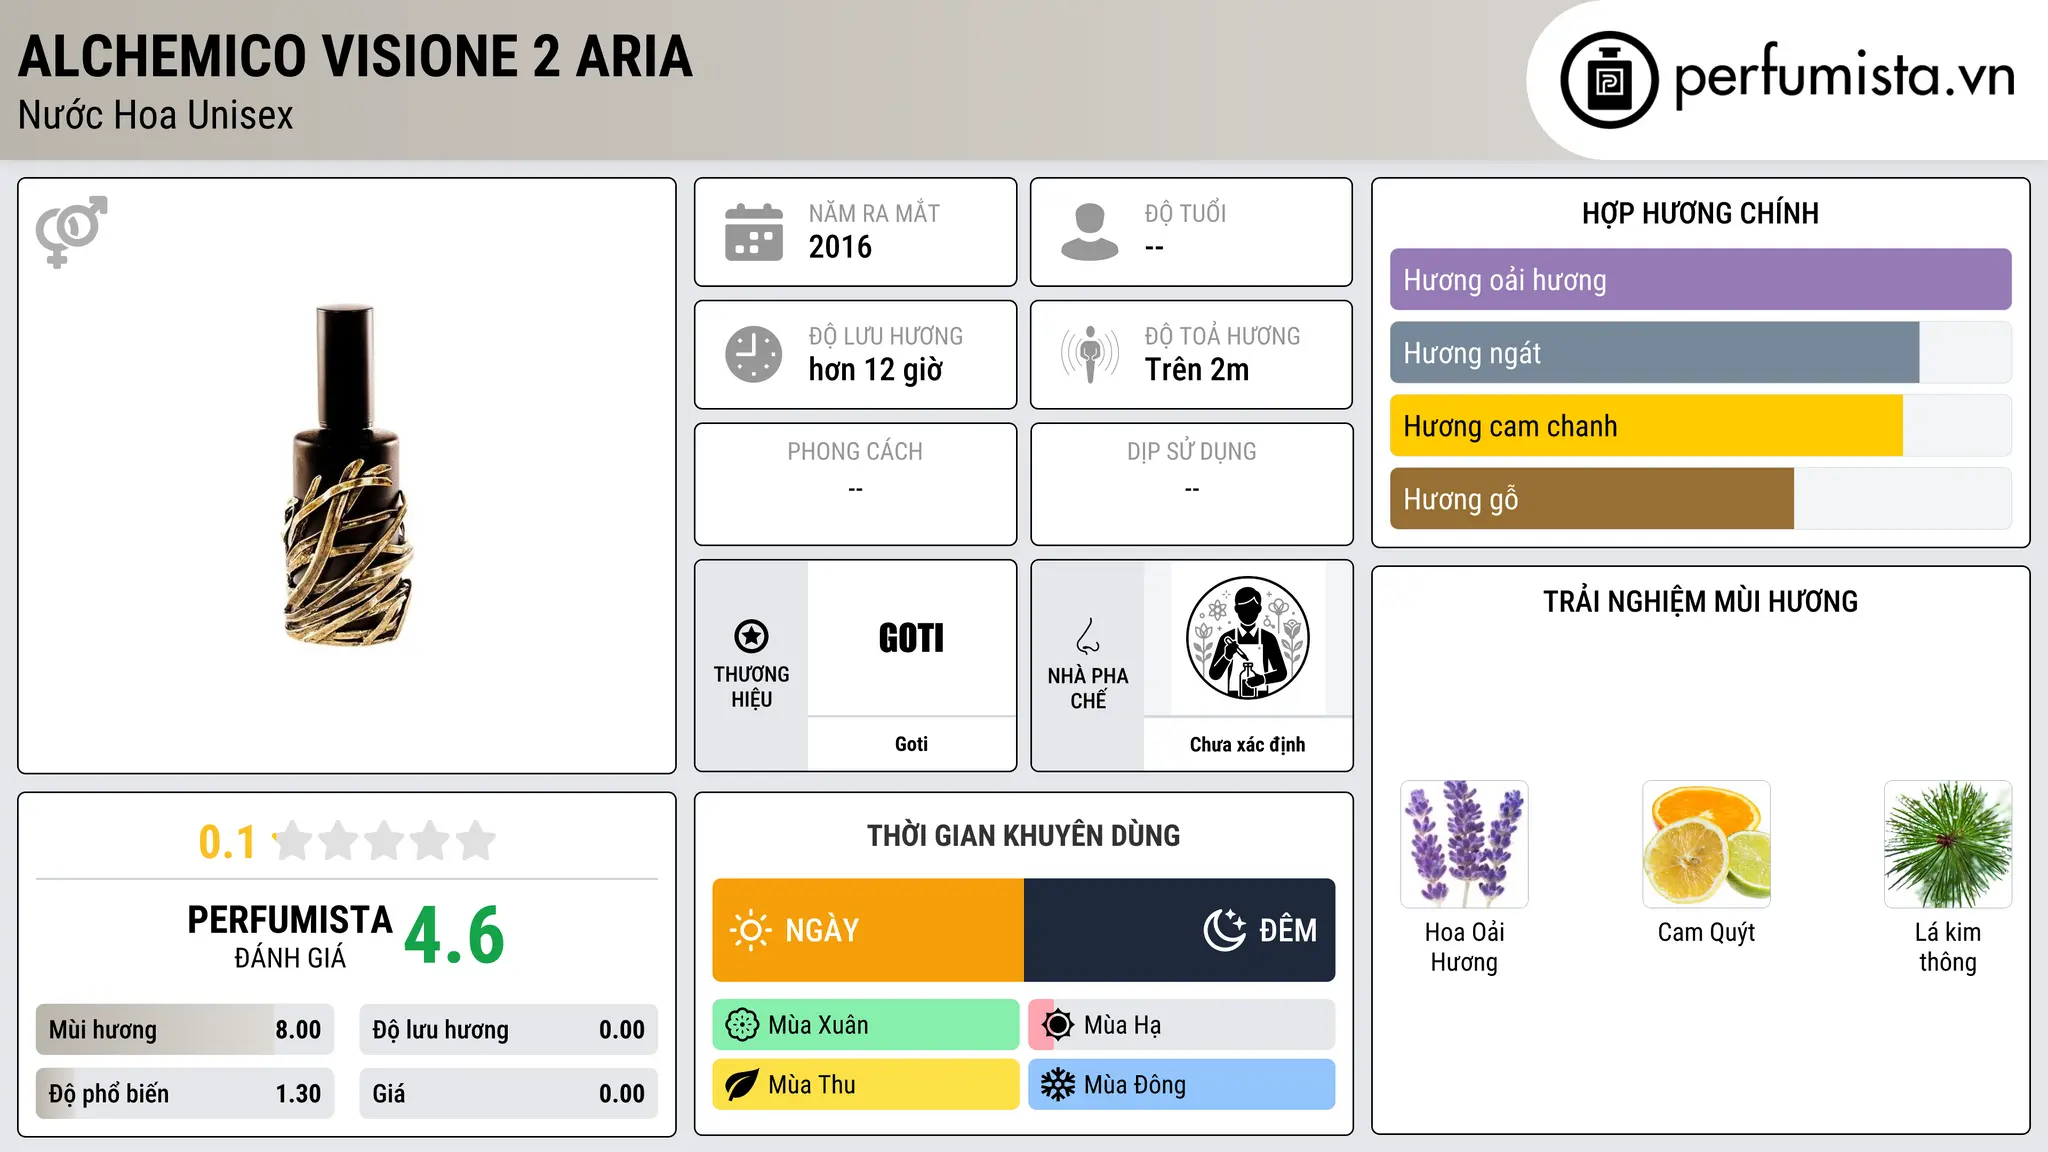This screenshot has height=1152, width=2048.
Task: Click the Cam Quýt note caption
Action: 1706,932
